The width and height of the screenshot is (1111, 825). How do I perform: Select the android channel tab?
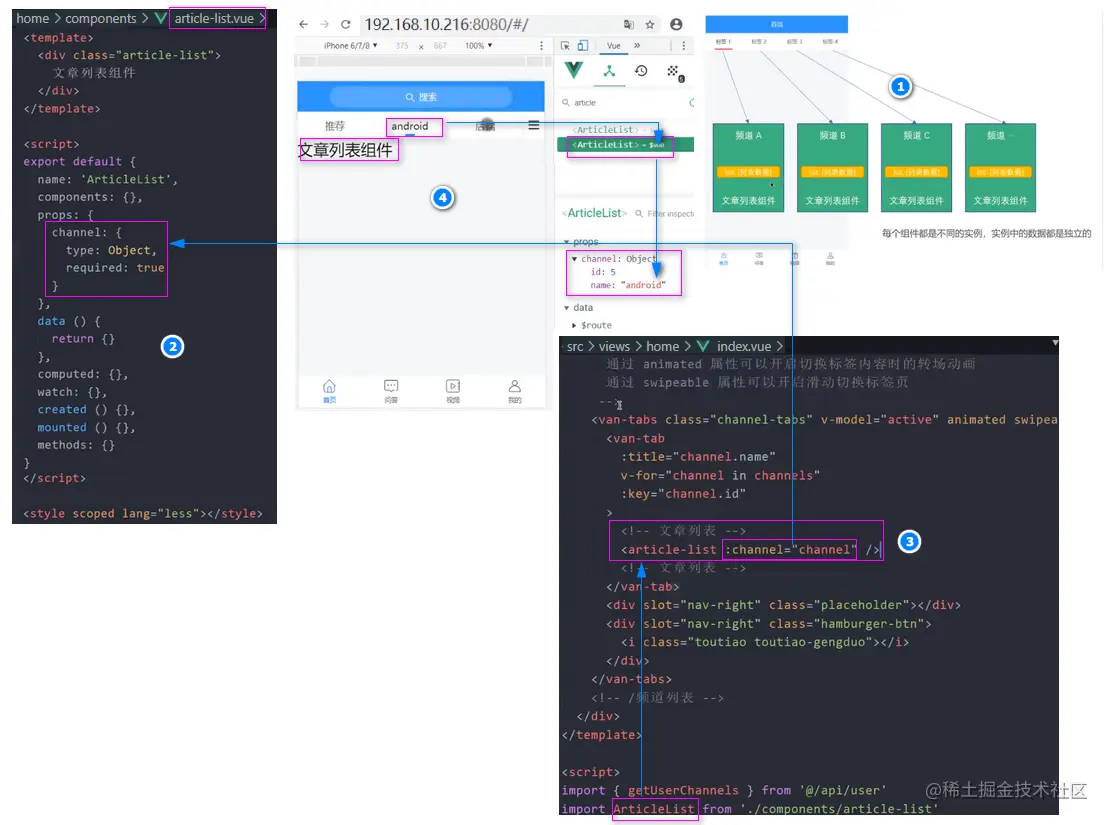point(410,126)
